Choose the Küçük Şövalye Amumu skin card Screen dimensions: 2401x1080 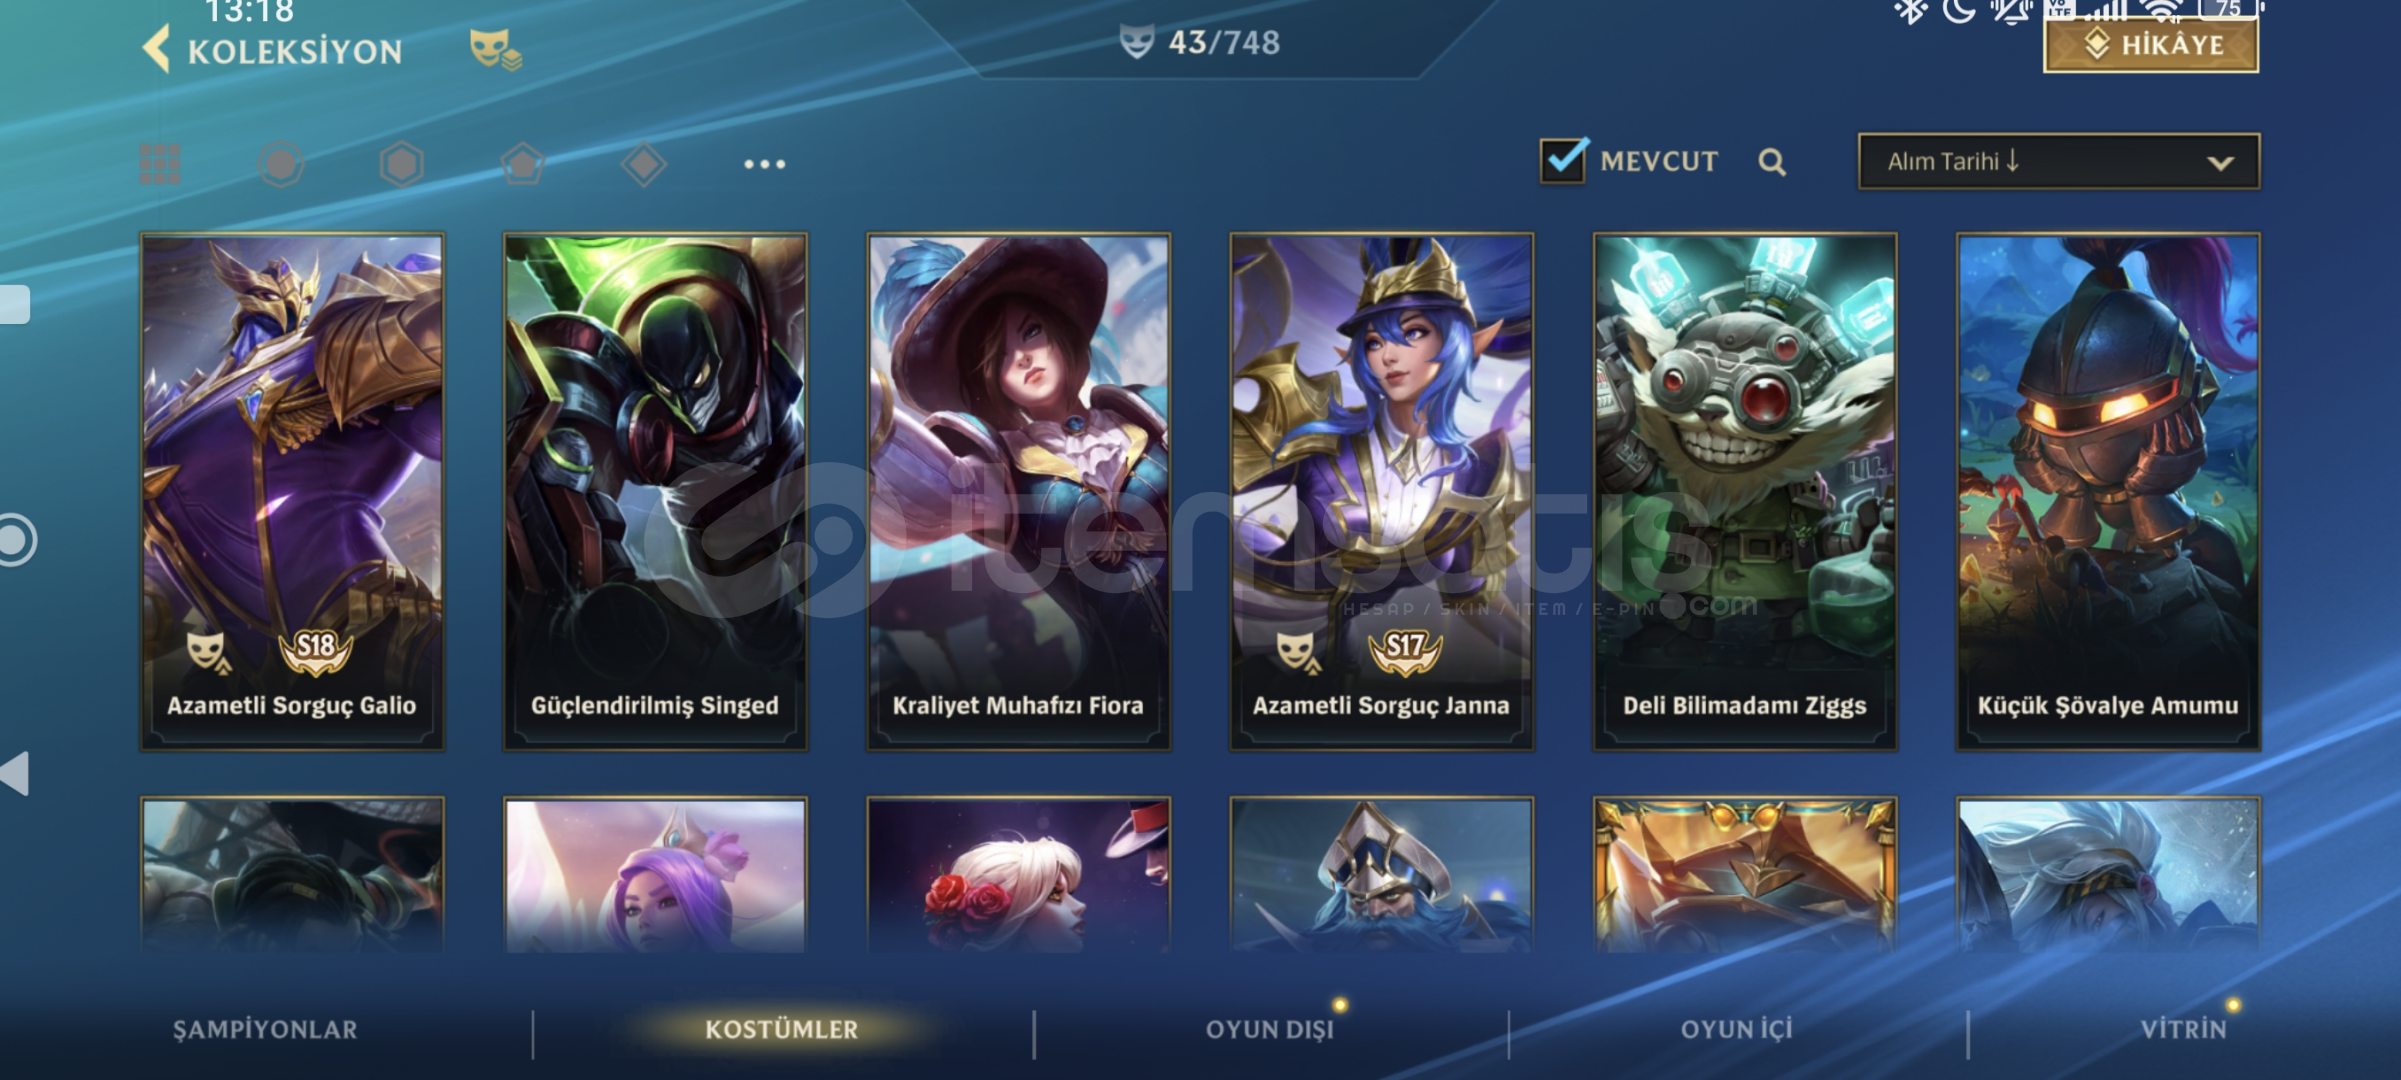2108,492
